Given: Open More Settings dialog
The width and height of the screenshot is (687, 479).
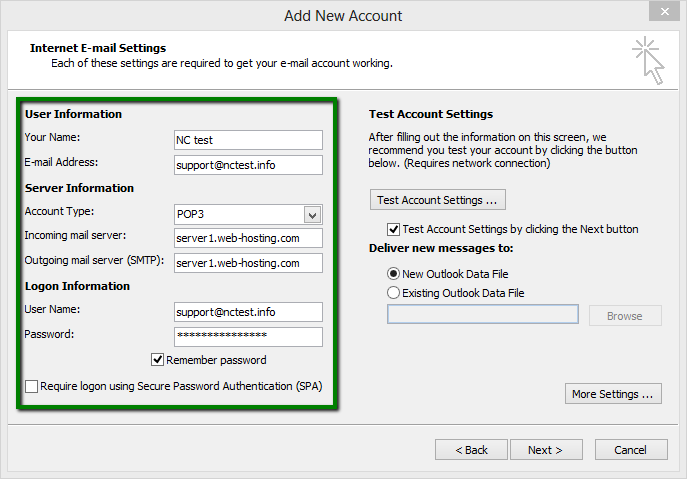Looking at the screenshot, I should 614,394.
